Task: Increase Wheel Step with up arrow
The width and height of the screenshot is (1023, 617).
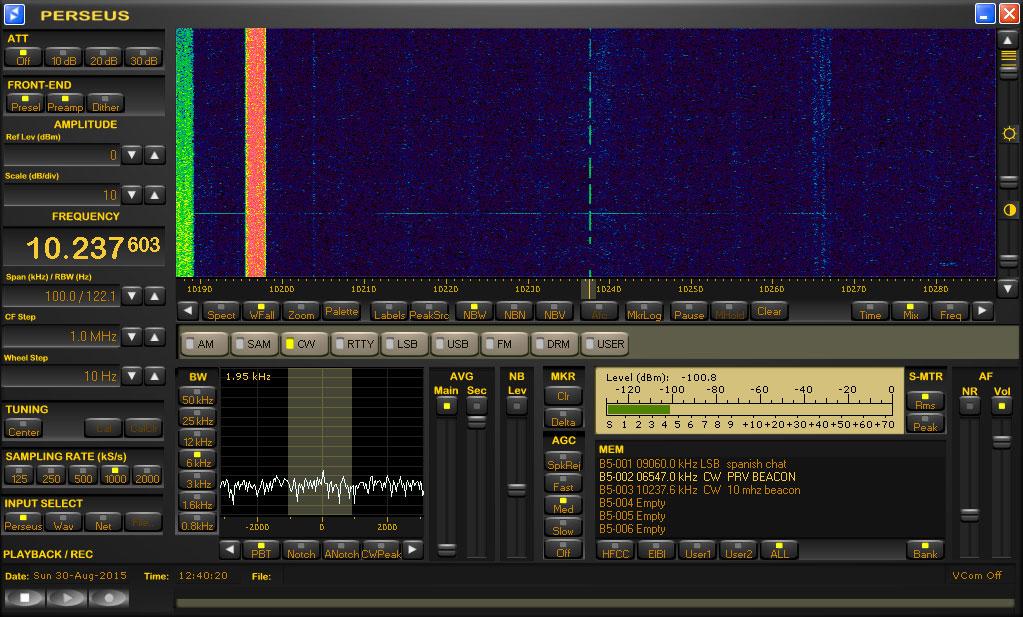Action: coord(155,376)
